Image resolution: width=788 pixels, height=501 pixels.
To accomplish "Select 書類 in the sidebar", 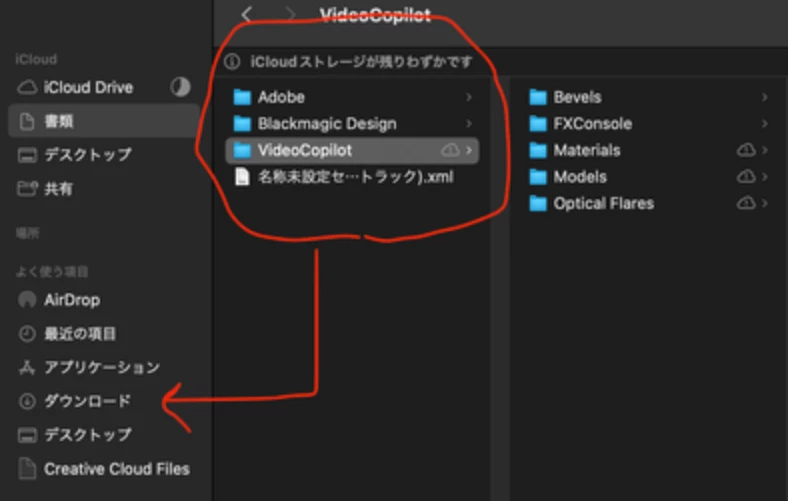I will coord(104,121).
